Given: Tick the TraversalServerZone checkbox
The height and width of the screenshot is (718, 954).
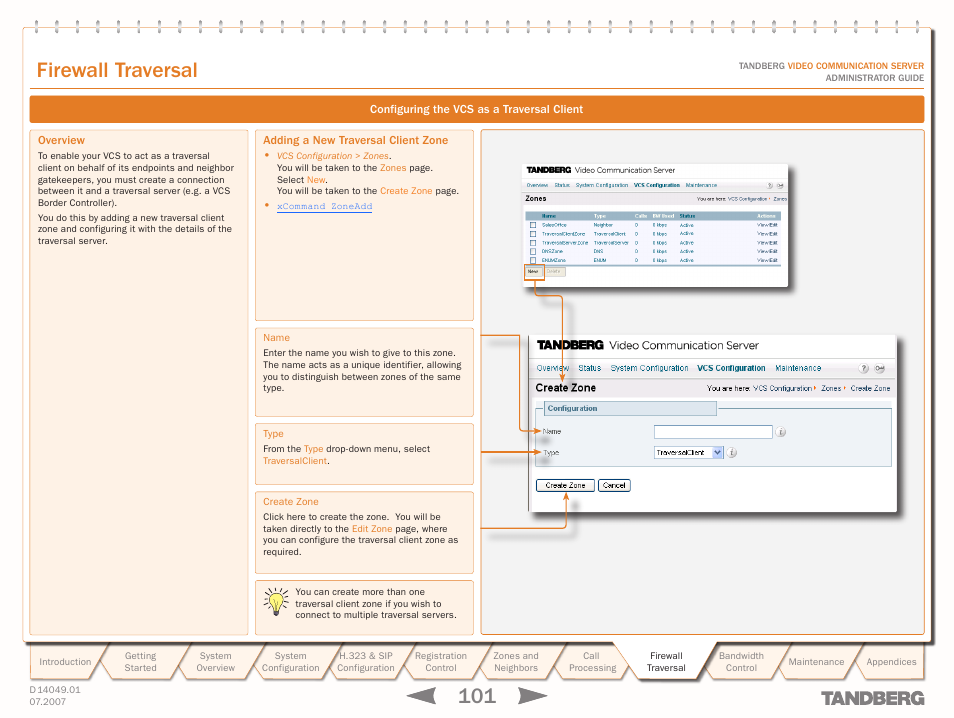Looking at the screenshot, I should coord(533,243).
